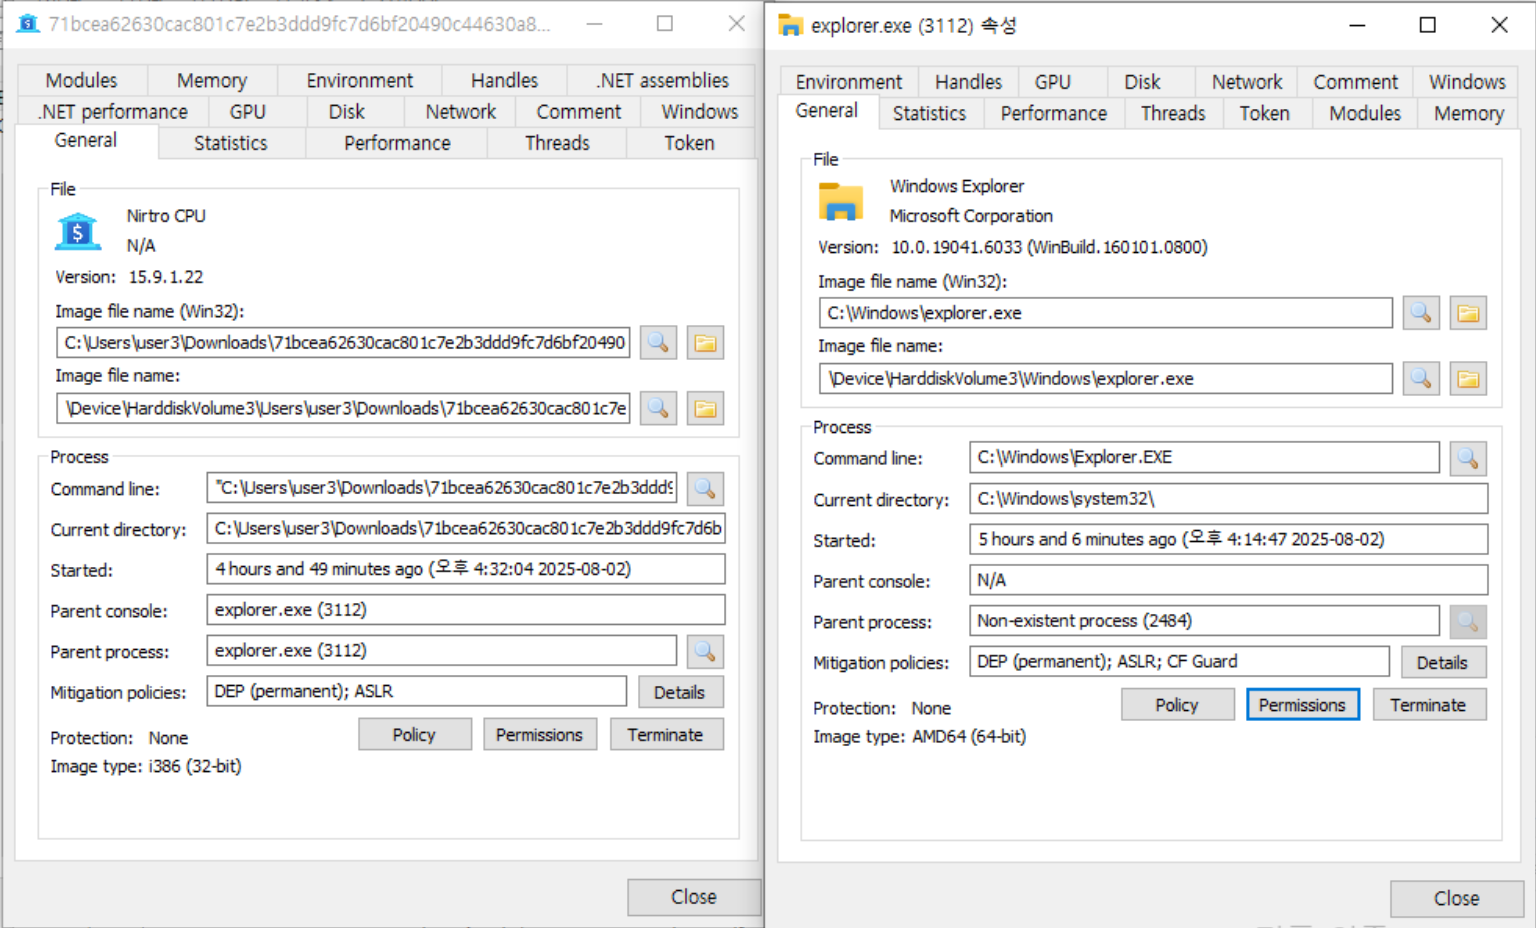1536x928 pixels.
Task: Open folder icon beside Device path field in left window
Action: [705, 408]
